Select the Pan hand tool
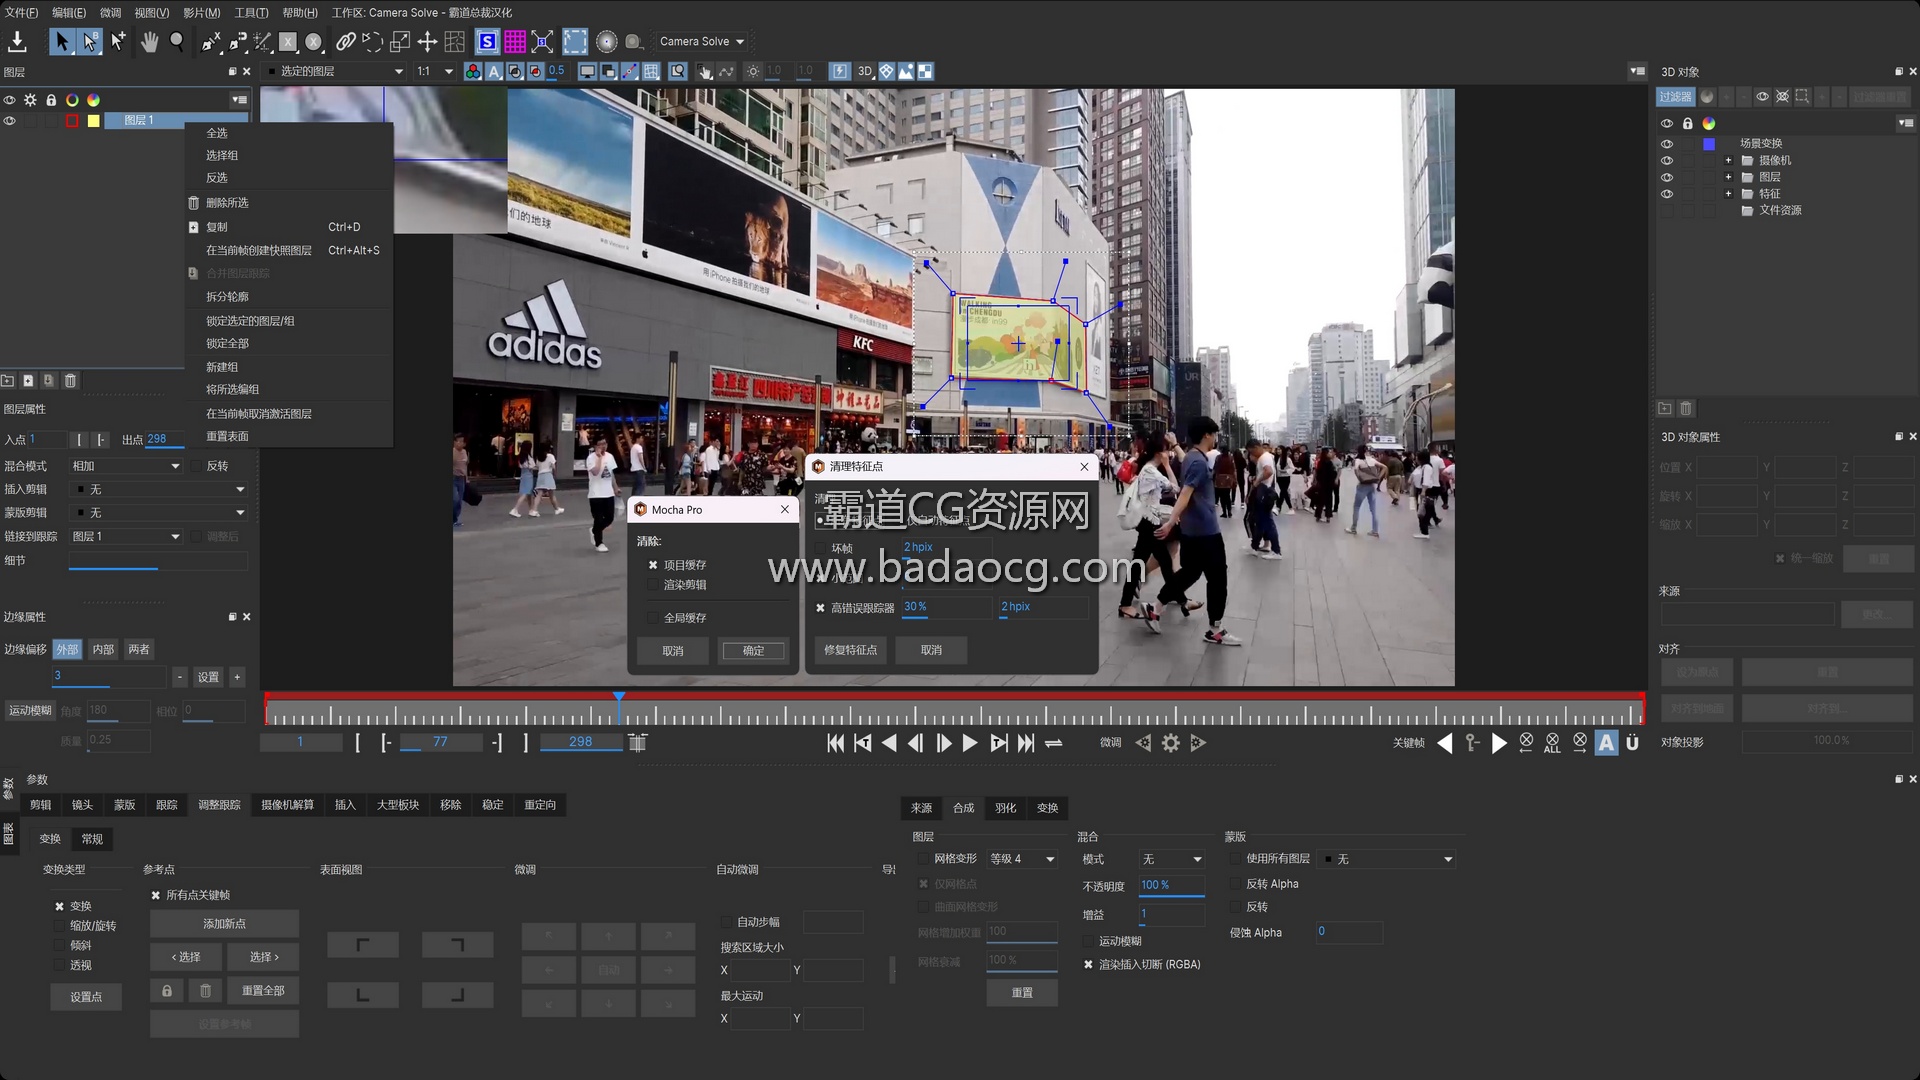1920x1080 pixels. click(x=149, y=41)
